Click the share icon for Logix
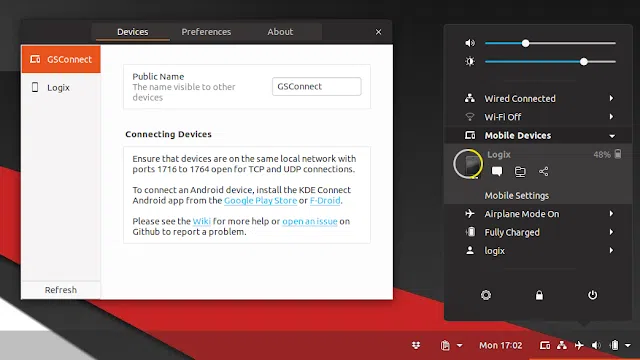Viewport: 640px width, 360px height. coord(543,171)
